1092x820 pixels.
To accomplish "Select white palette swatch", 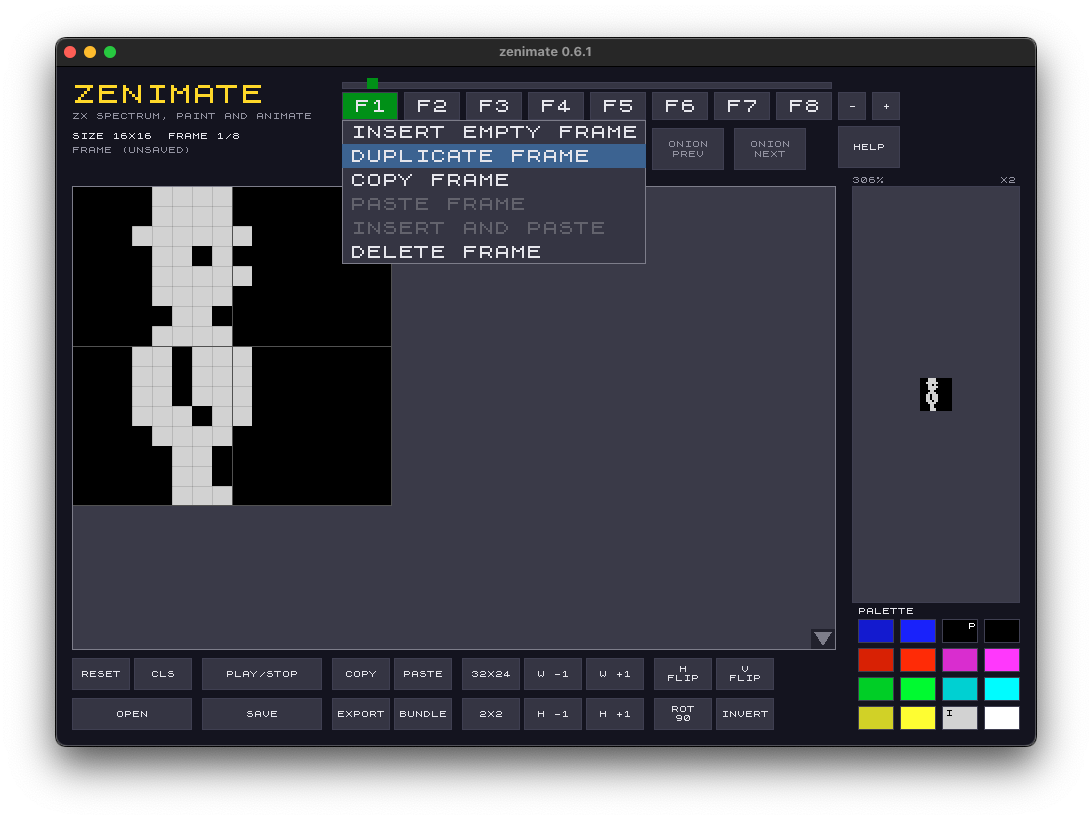I will tap(1001, 718).
